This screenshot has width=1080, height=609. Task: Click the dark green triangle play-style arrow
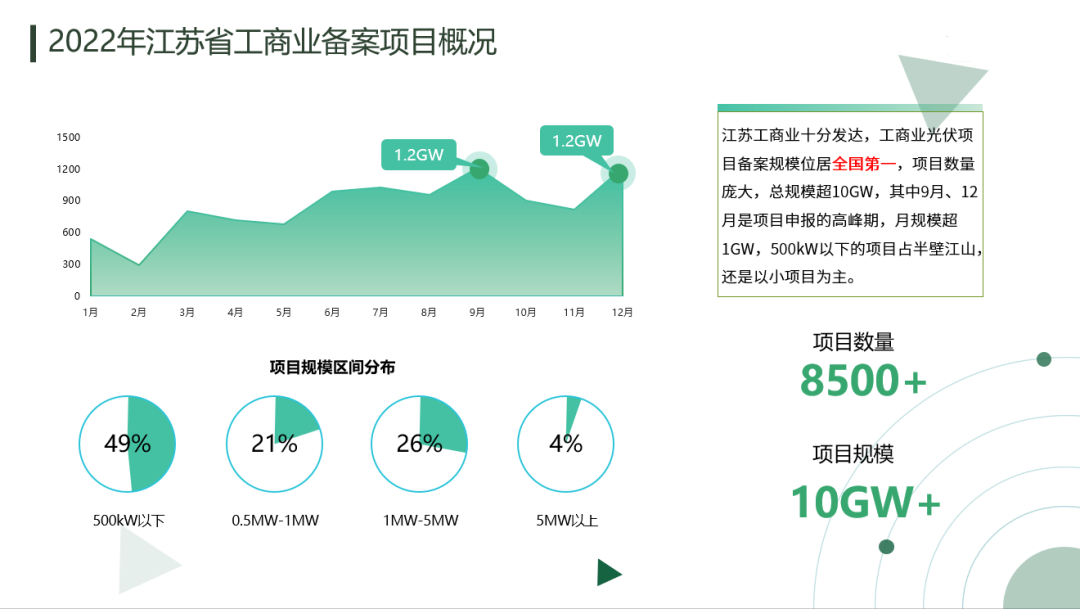tap(607, 573)
